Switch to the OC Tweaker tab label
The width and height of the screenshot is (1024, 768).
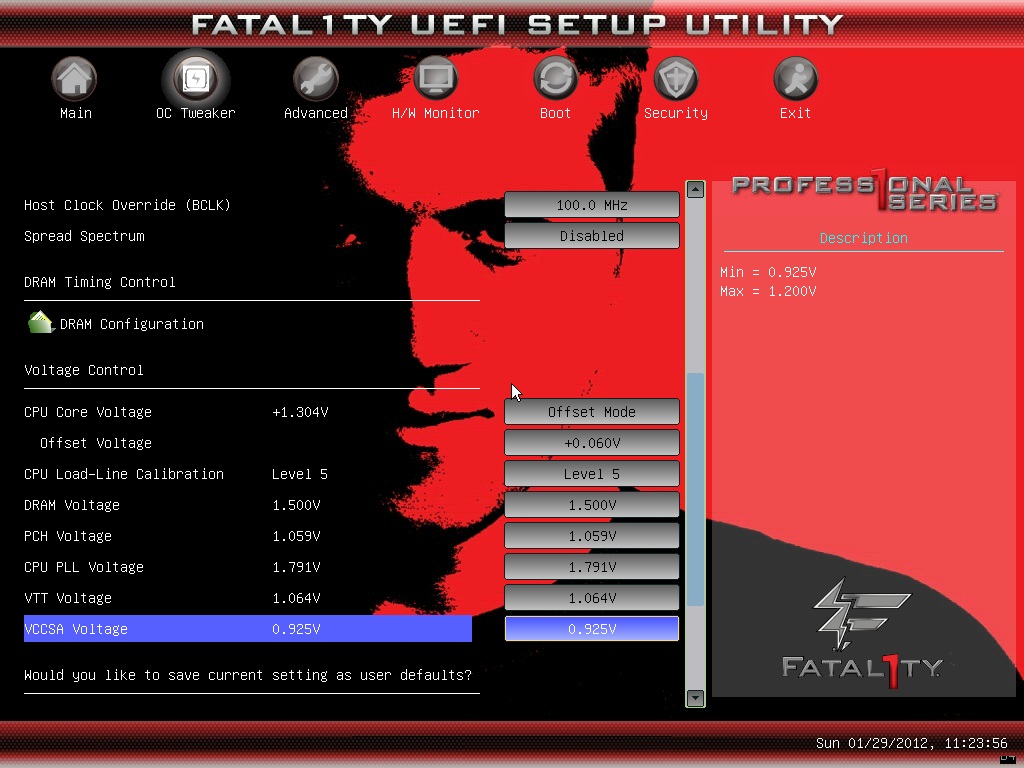[x=195, y=113]
